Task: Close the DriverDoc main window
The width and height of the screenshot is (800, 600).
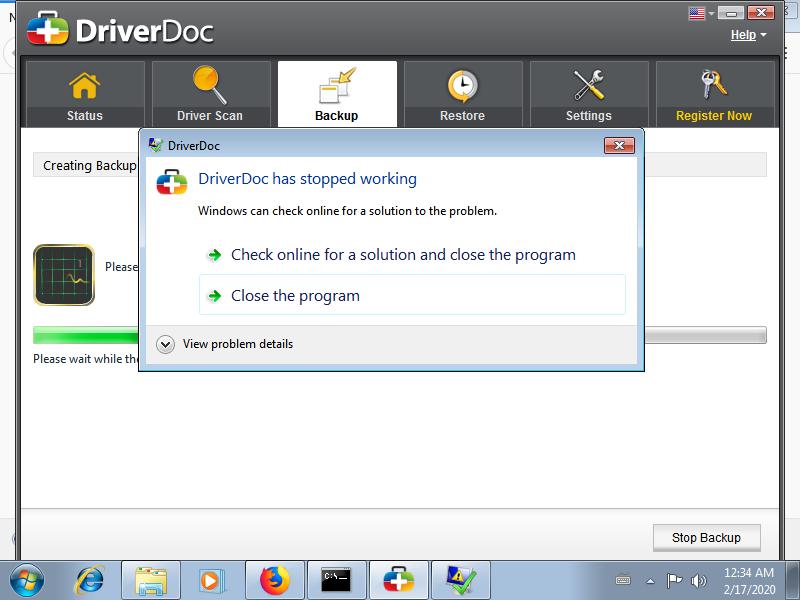Action: (x=761, y=13)
